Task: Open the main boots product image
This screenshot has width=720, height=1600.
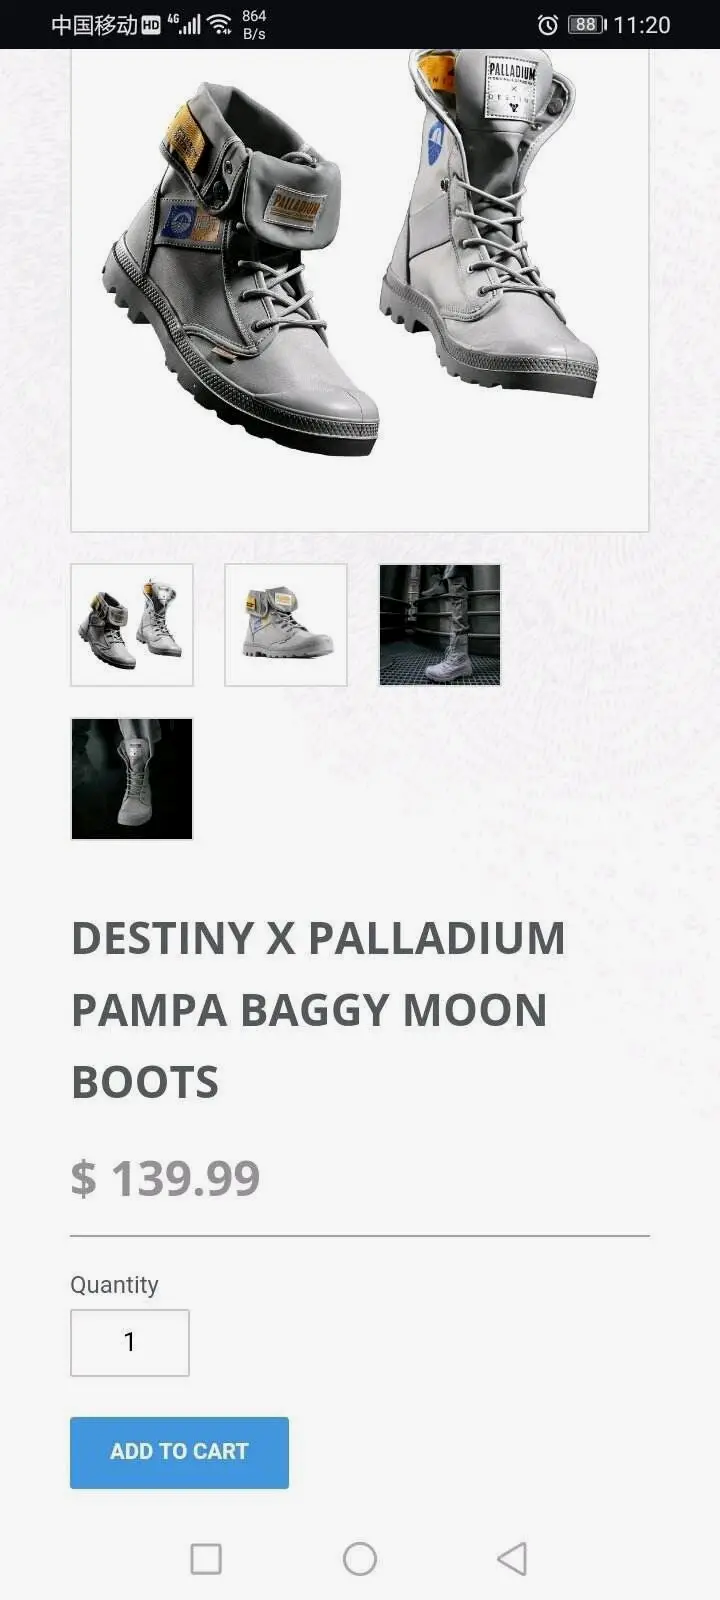Action: pos(360,290)
